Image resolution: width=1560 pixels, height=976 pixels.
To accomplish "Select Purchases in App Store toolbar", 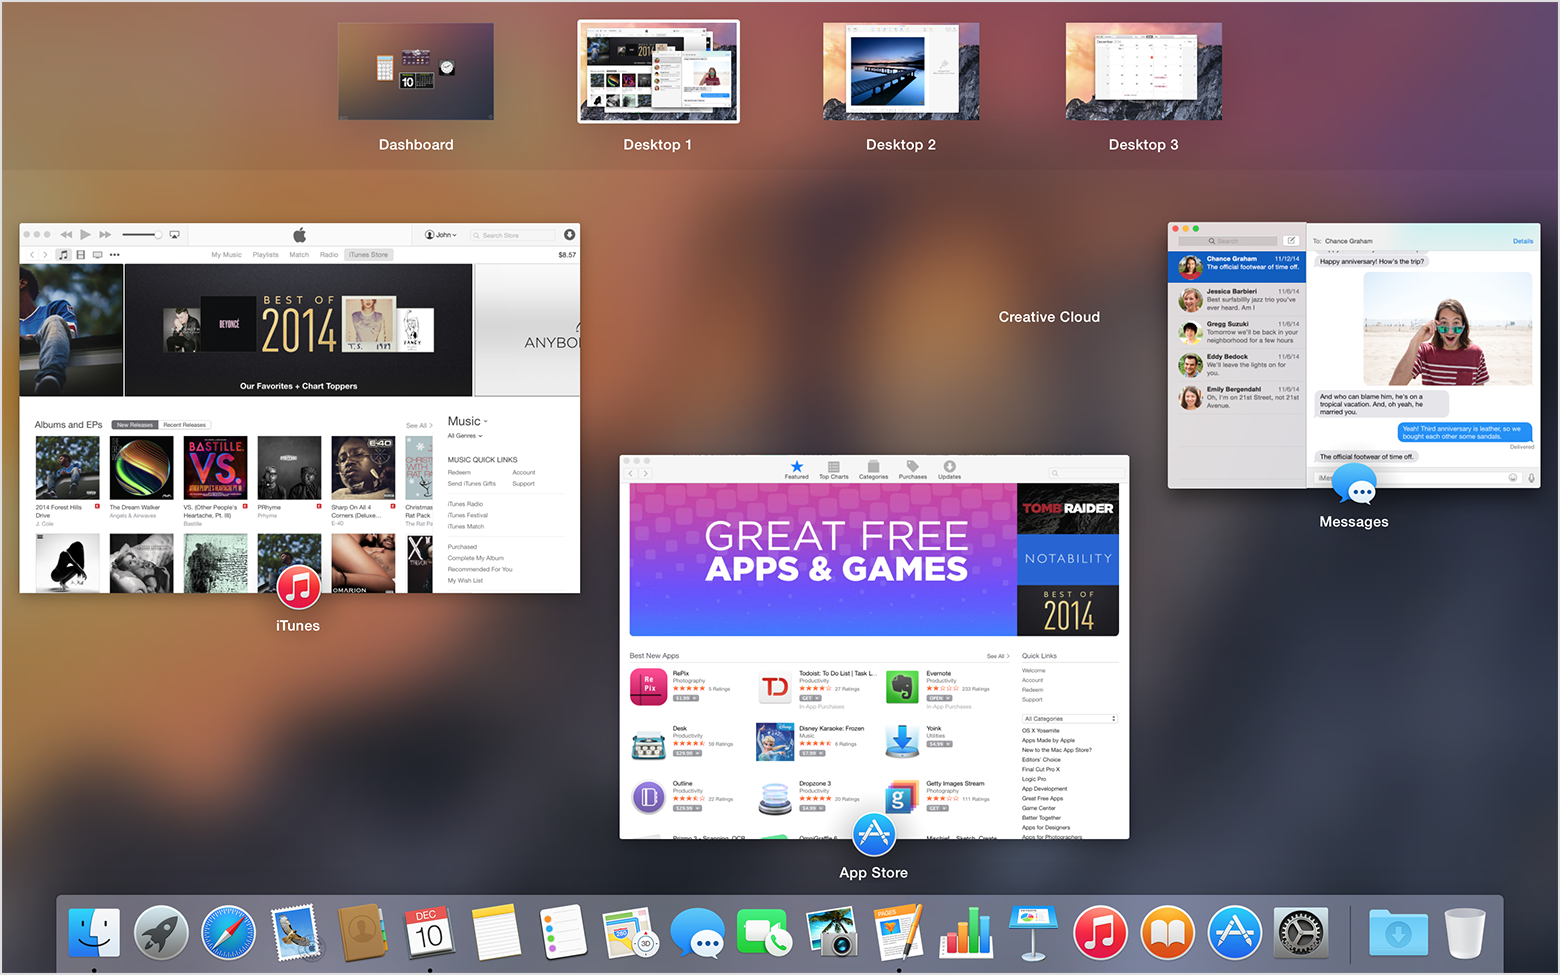I will [912, 470].
